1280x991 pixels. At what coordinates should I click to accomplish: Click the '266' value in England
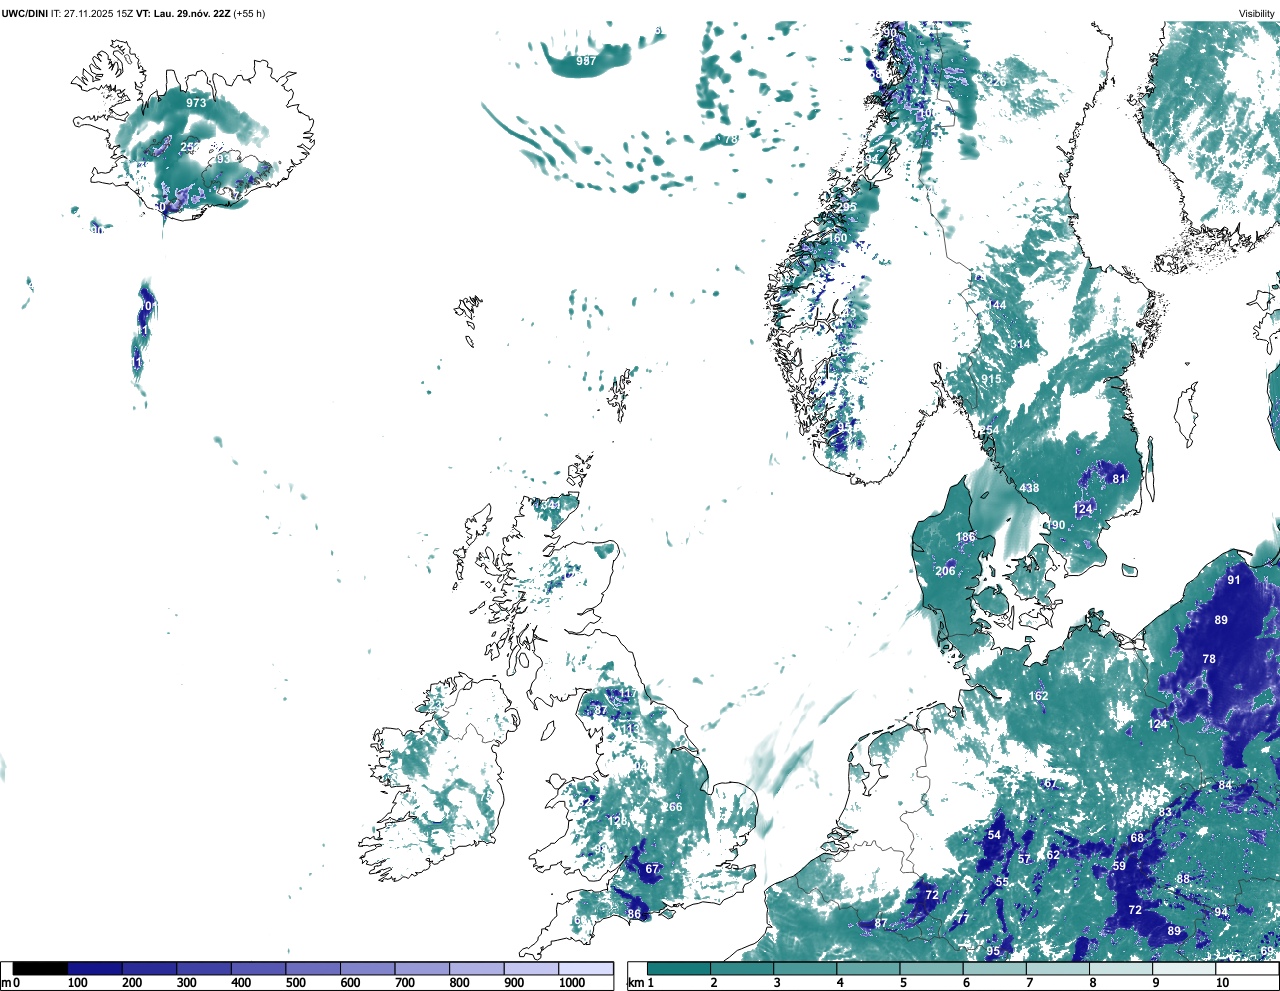[672, 807]
